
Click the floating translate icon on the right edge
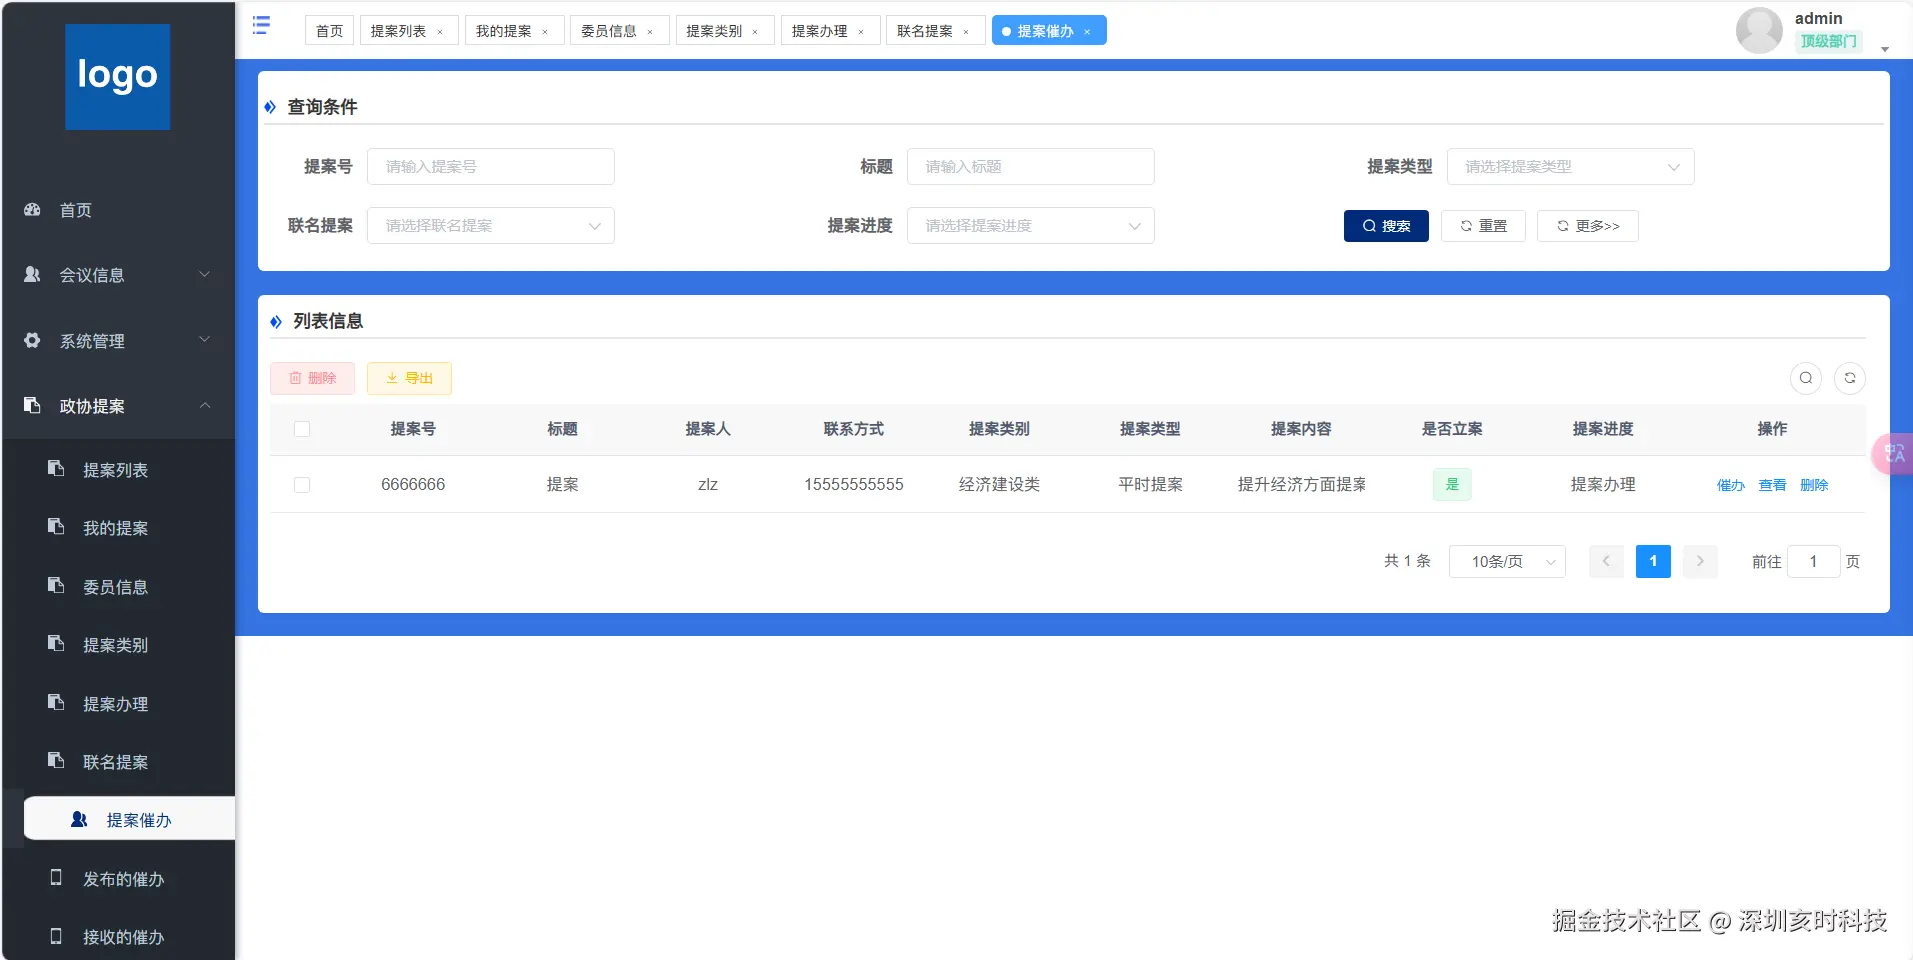pos(1893,454)
